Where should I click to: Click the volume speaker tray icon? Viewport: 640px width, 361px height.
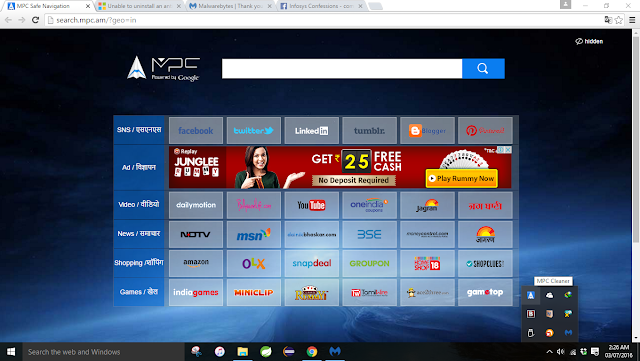[561, 352]
